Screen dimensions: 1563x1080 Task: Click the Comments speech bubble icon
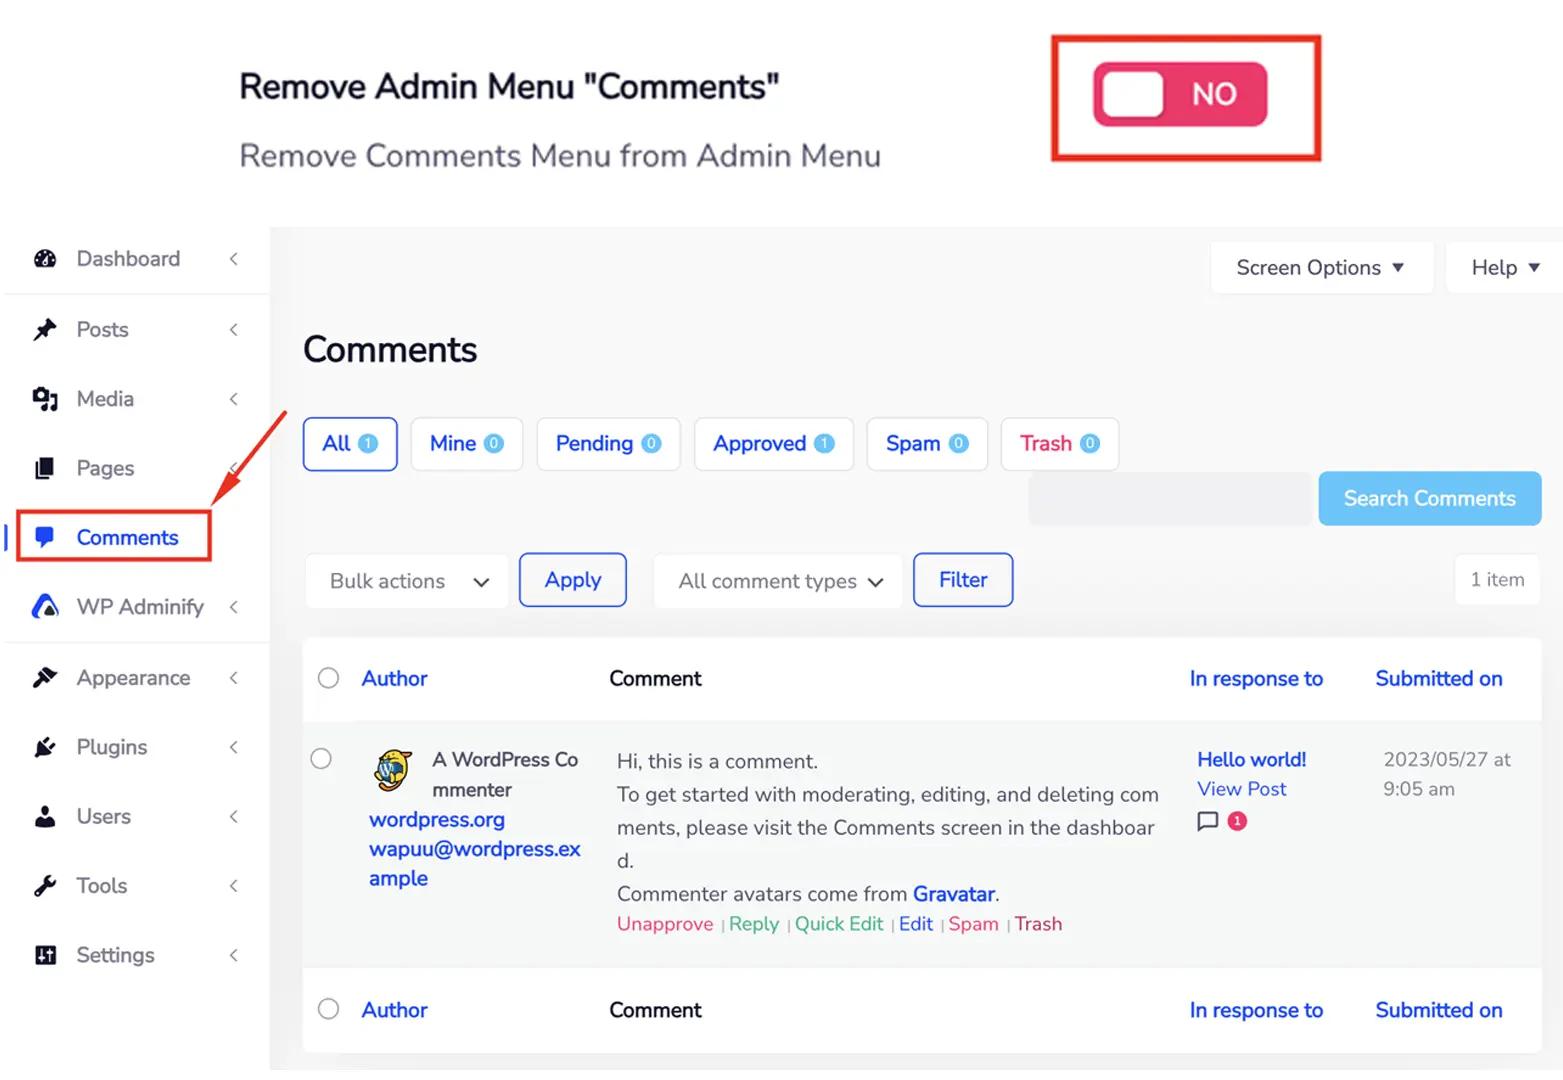pos(45,537)
